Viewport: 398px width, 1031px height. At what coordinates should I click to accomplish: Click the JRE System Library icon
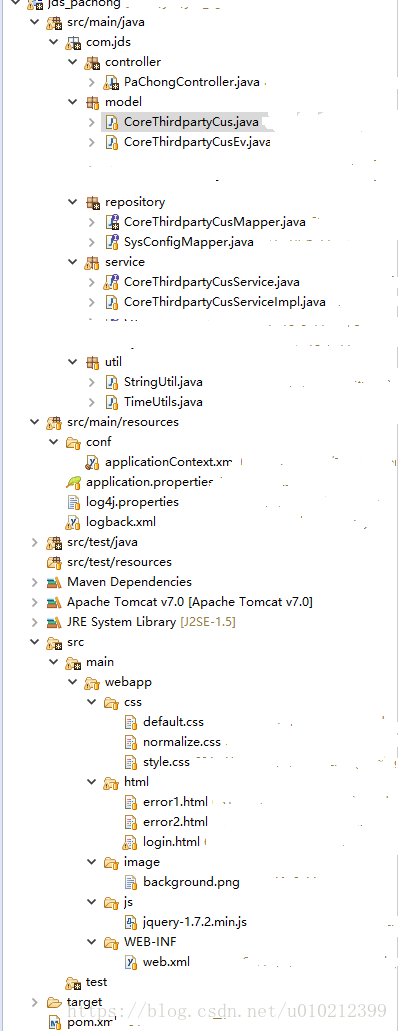click(53, 622)
